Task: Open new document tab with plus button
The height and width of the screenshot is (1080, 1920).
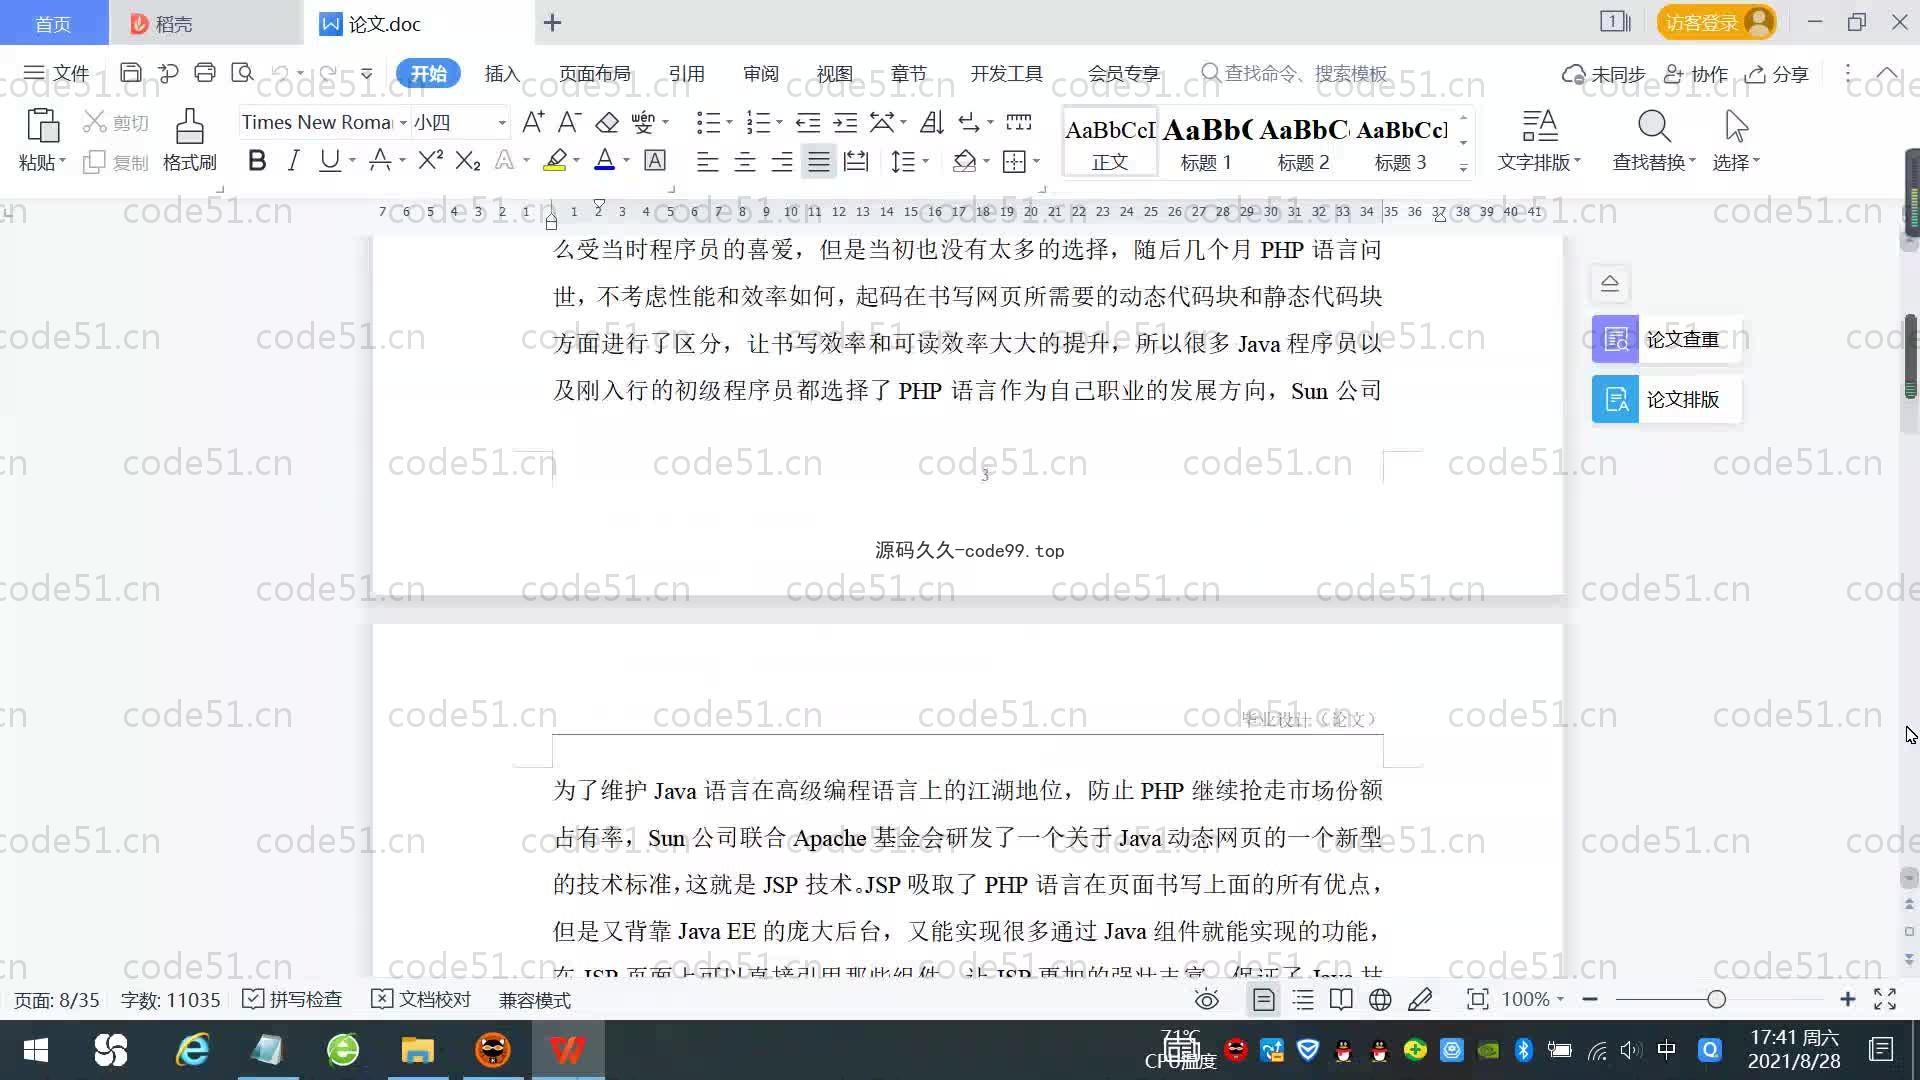Action: click(552, 22)
